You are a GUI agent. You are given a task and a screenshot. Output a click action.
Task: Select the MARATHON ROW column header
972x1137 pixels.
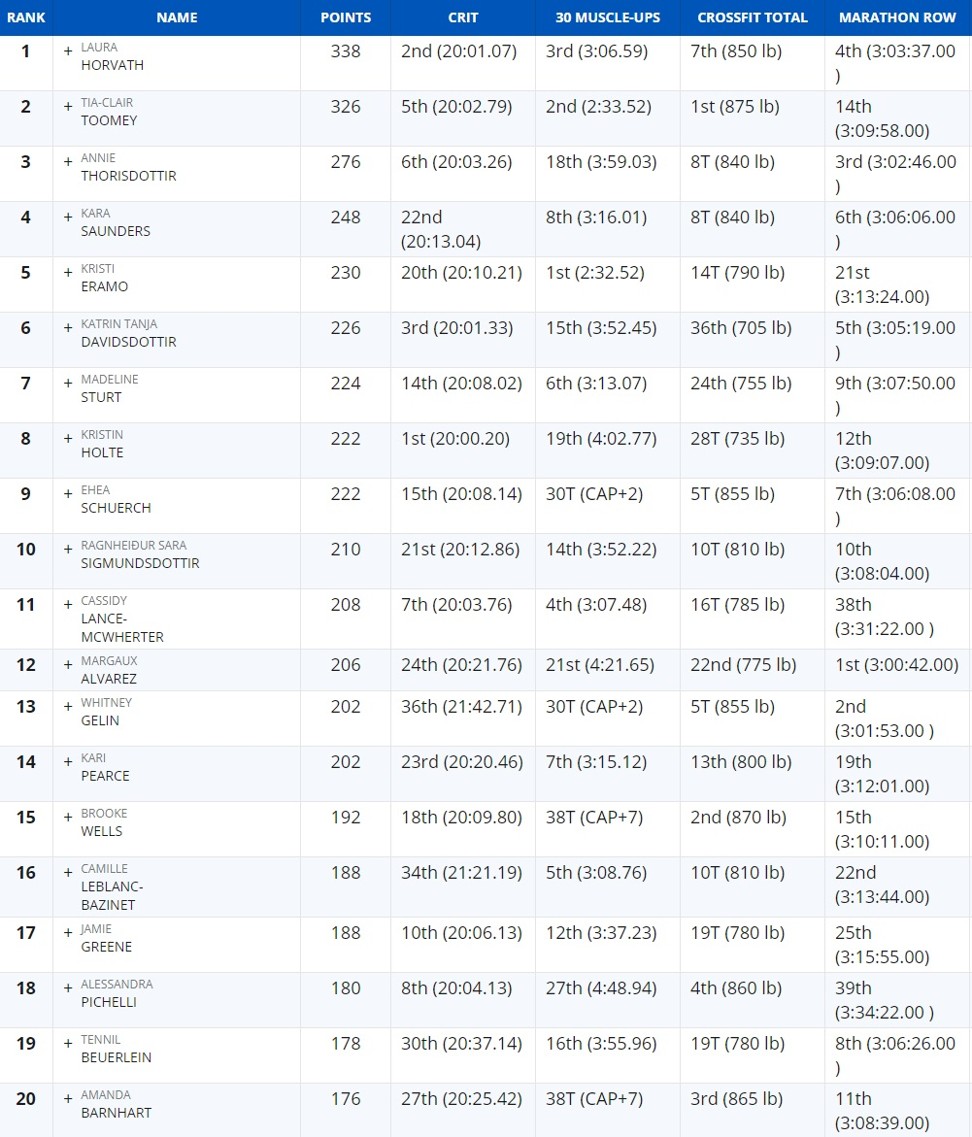tap(897, 17)
